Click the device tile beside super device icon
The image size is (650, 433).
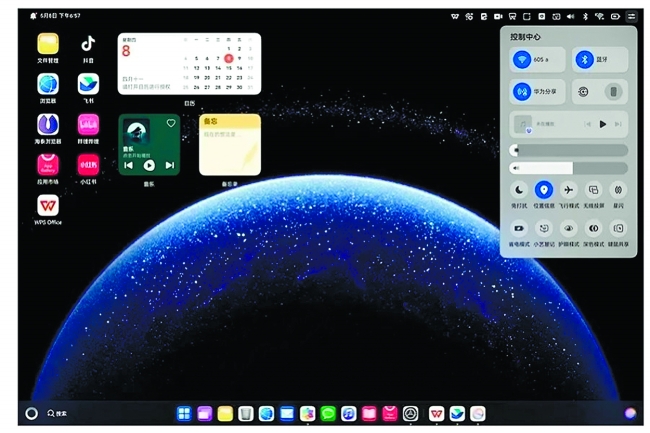(614, 92)
